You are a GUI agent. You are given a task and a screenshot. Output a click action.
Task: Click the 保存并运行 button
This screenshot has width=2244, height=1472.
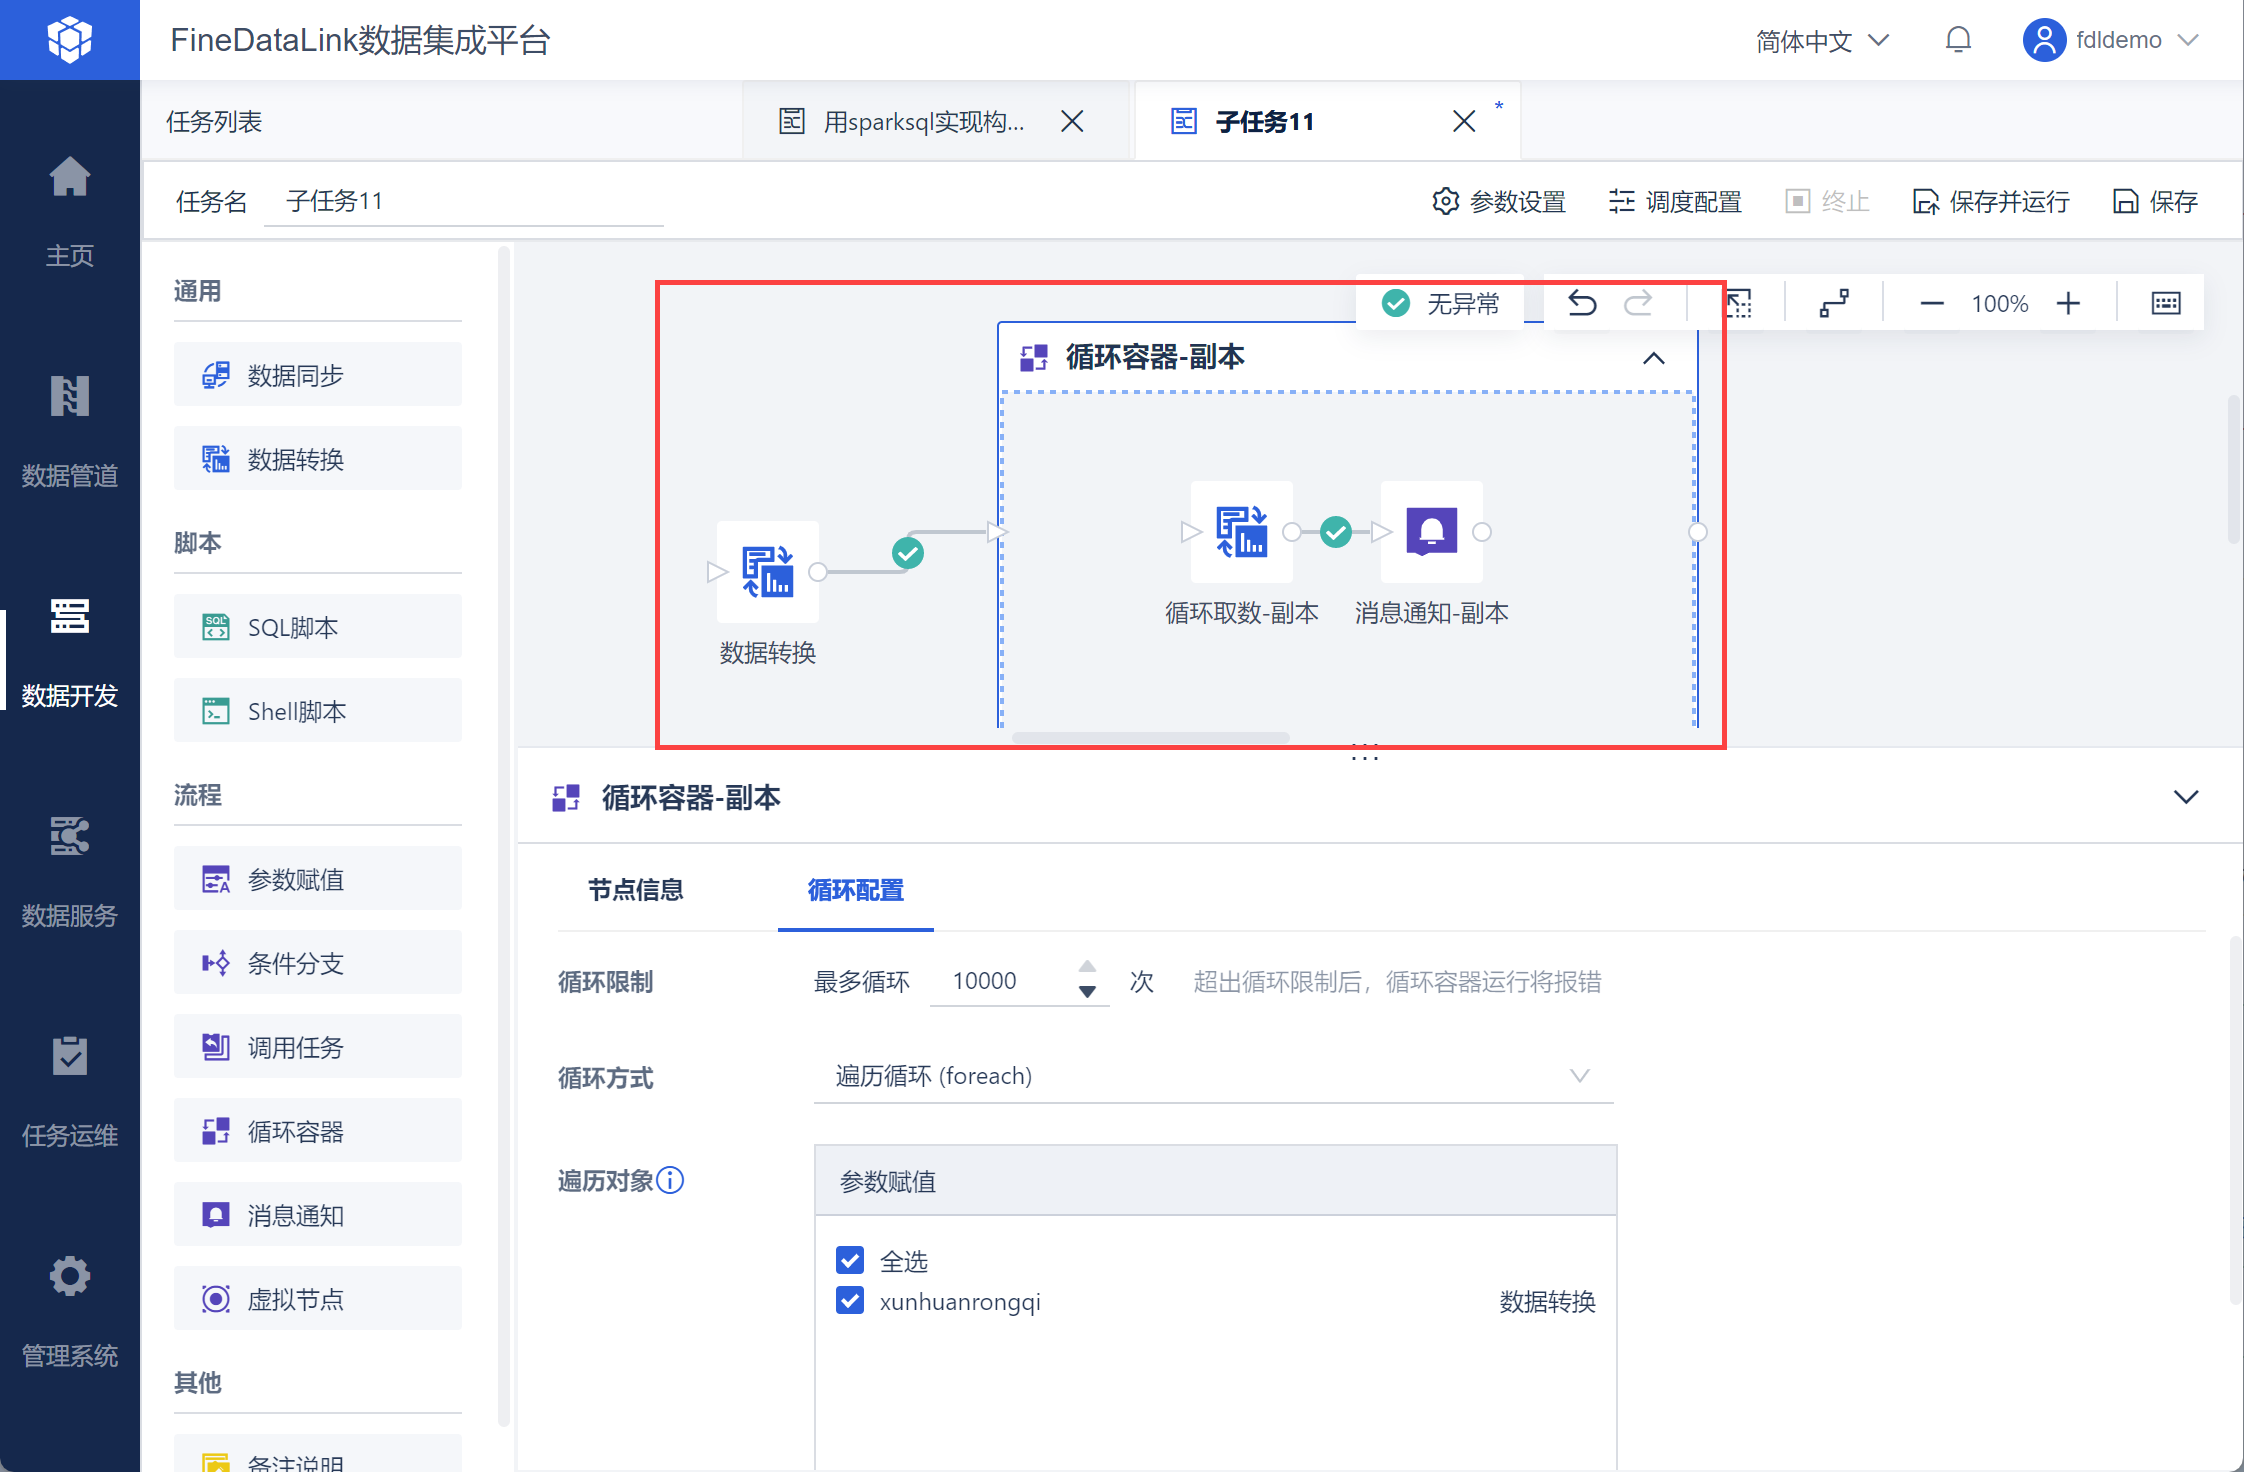click(1991, 201)
